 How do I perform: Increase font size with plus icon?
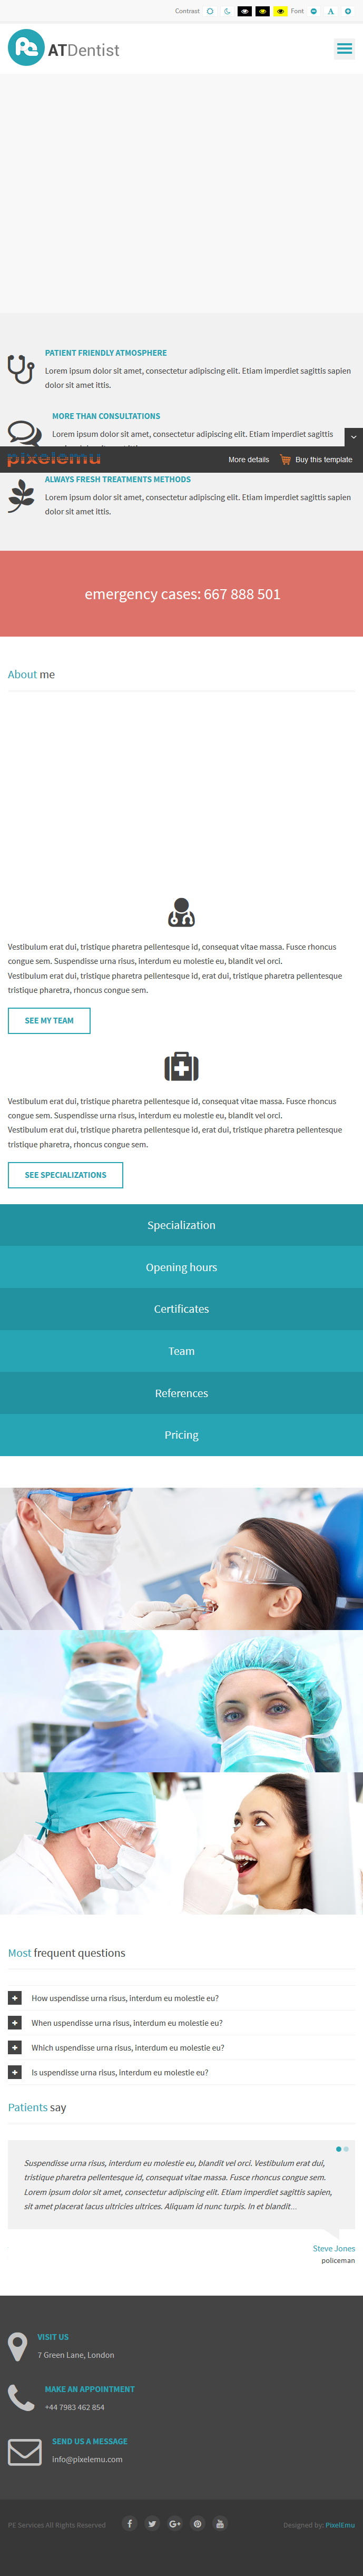347,11
